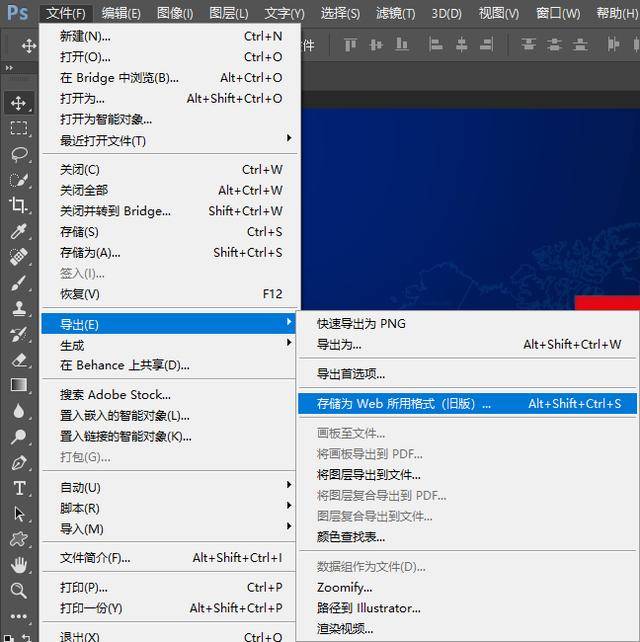This screenshot has height=642, width=640.
Task: Select the Zoom tool
Action: (x=19, y=591)
